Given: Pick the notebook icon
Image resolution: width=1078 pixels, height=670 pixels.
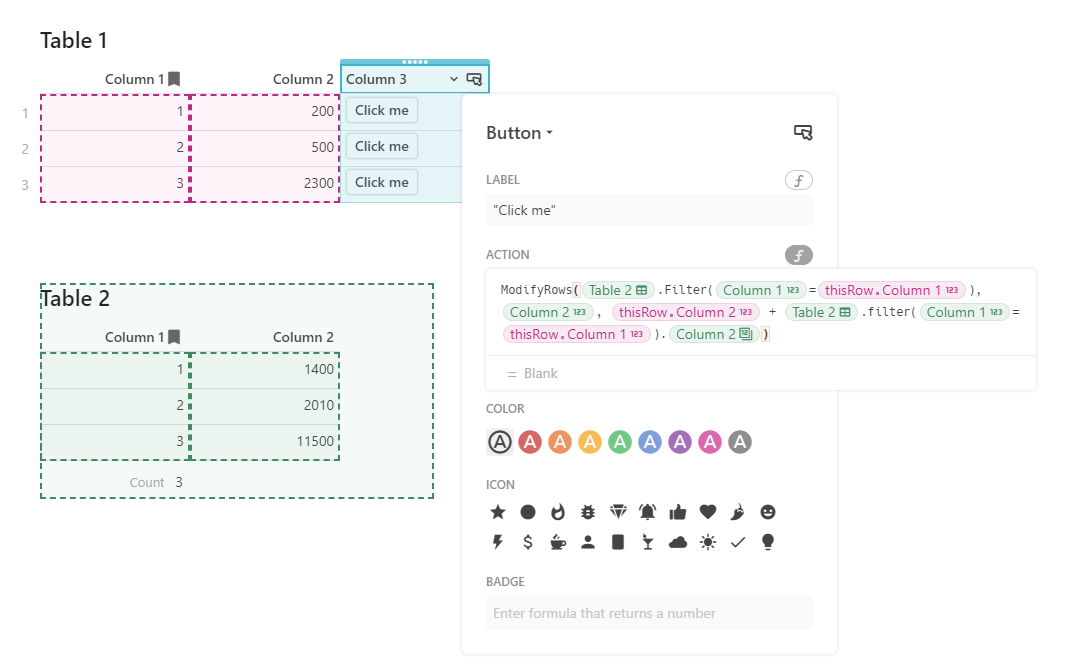Looking at the screenshot, I should pyautogui.click(x=618, y=542).
